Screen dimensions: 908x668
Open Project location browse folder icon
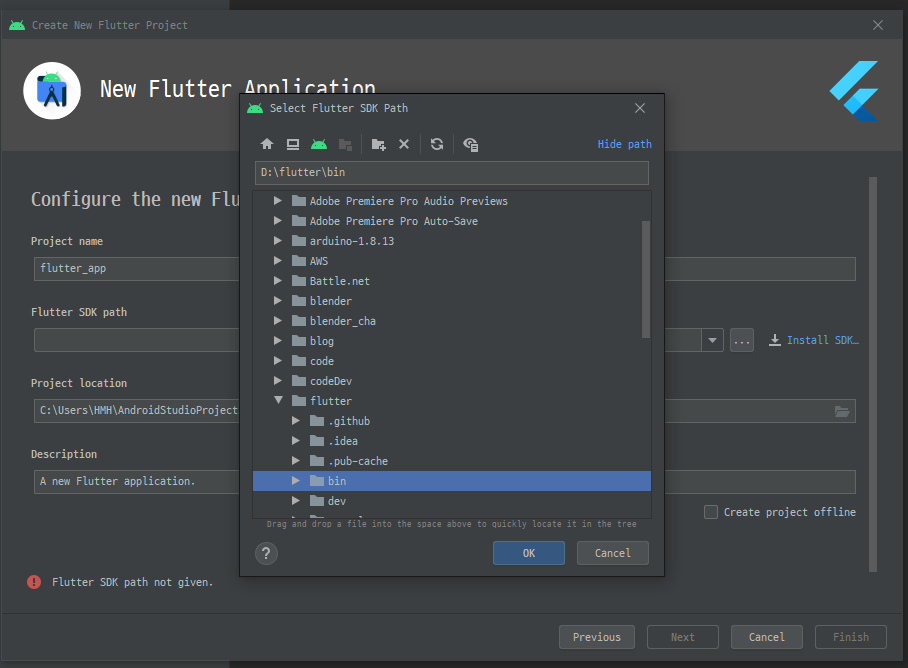click(842, 411)
